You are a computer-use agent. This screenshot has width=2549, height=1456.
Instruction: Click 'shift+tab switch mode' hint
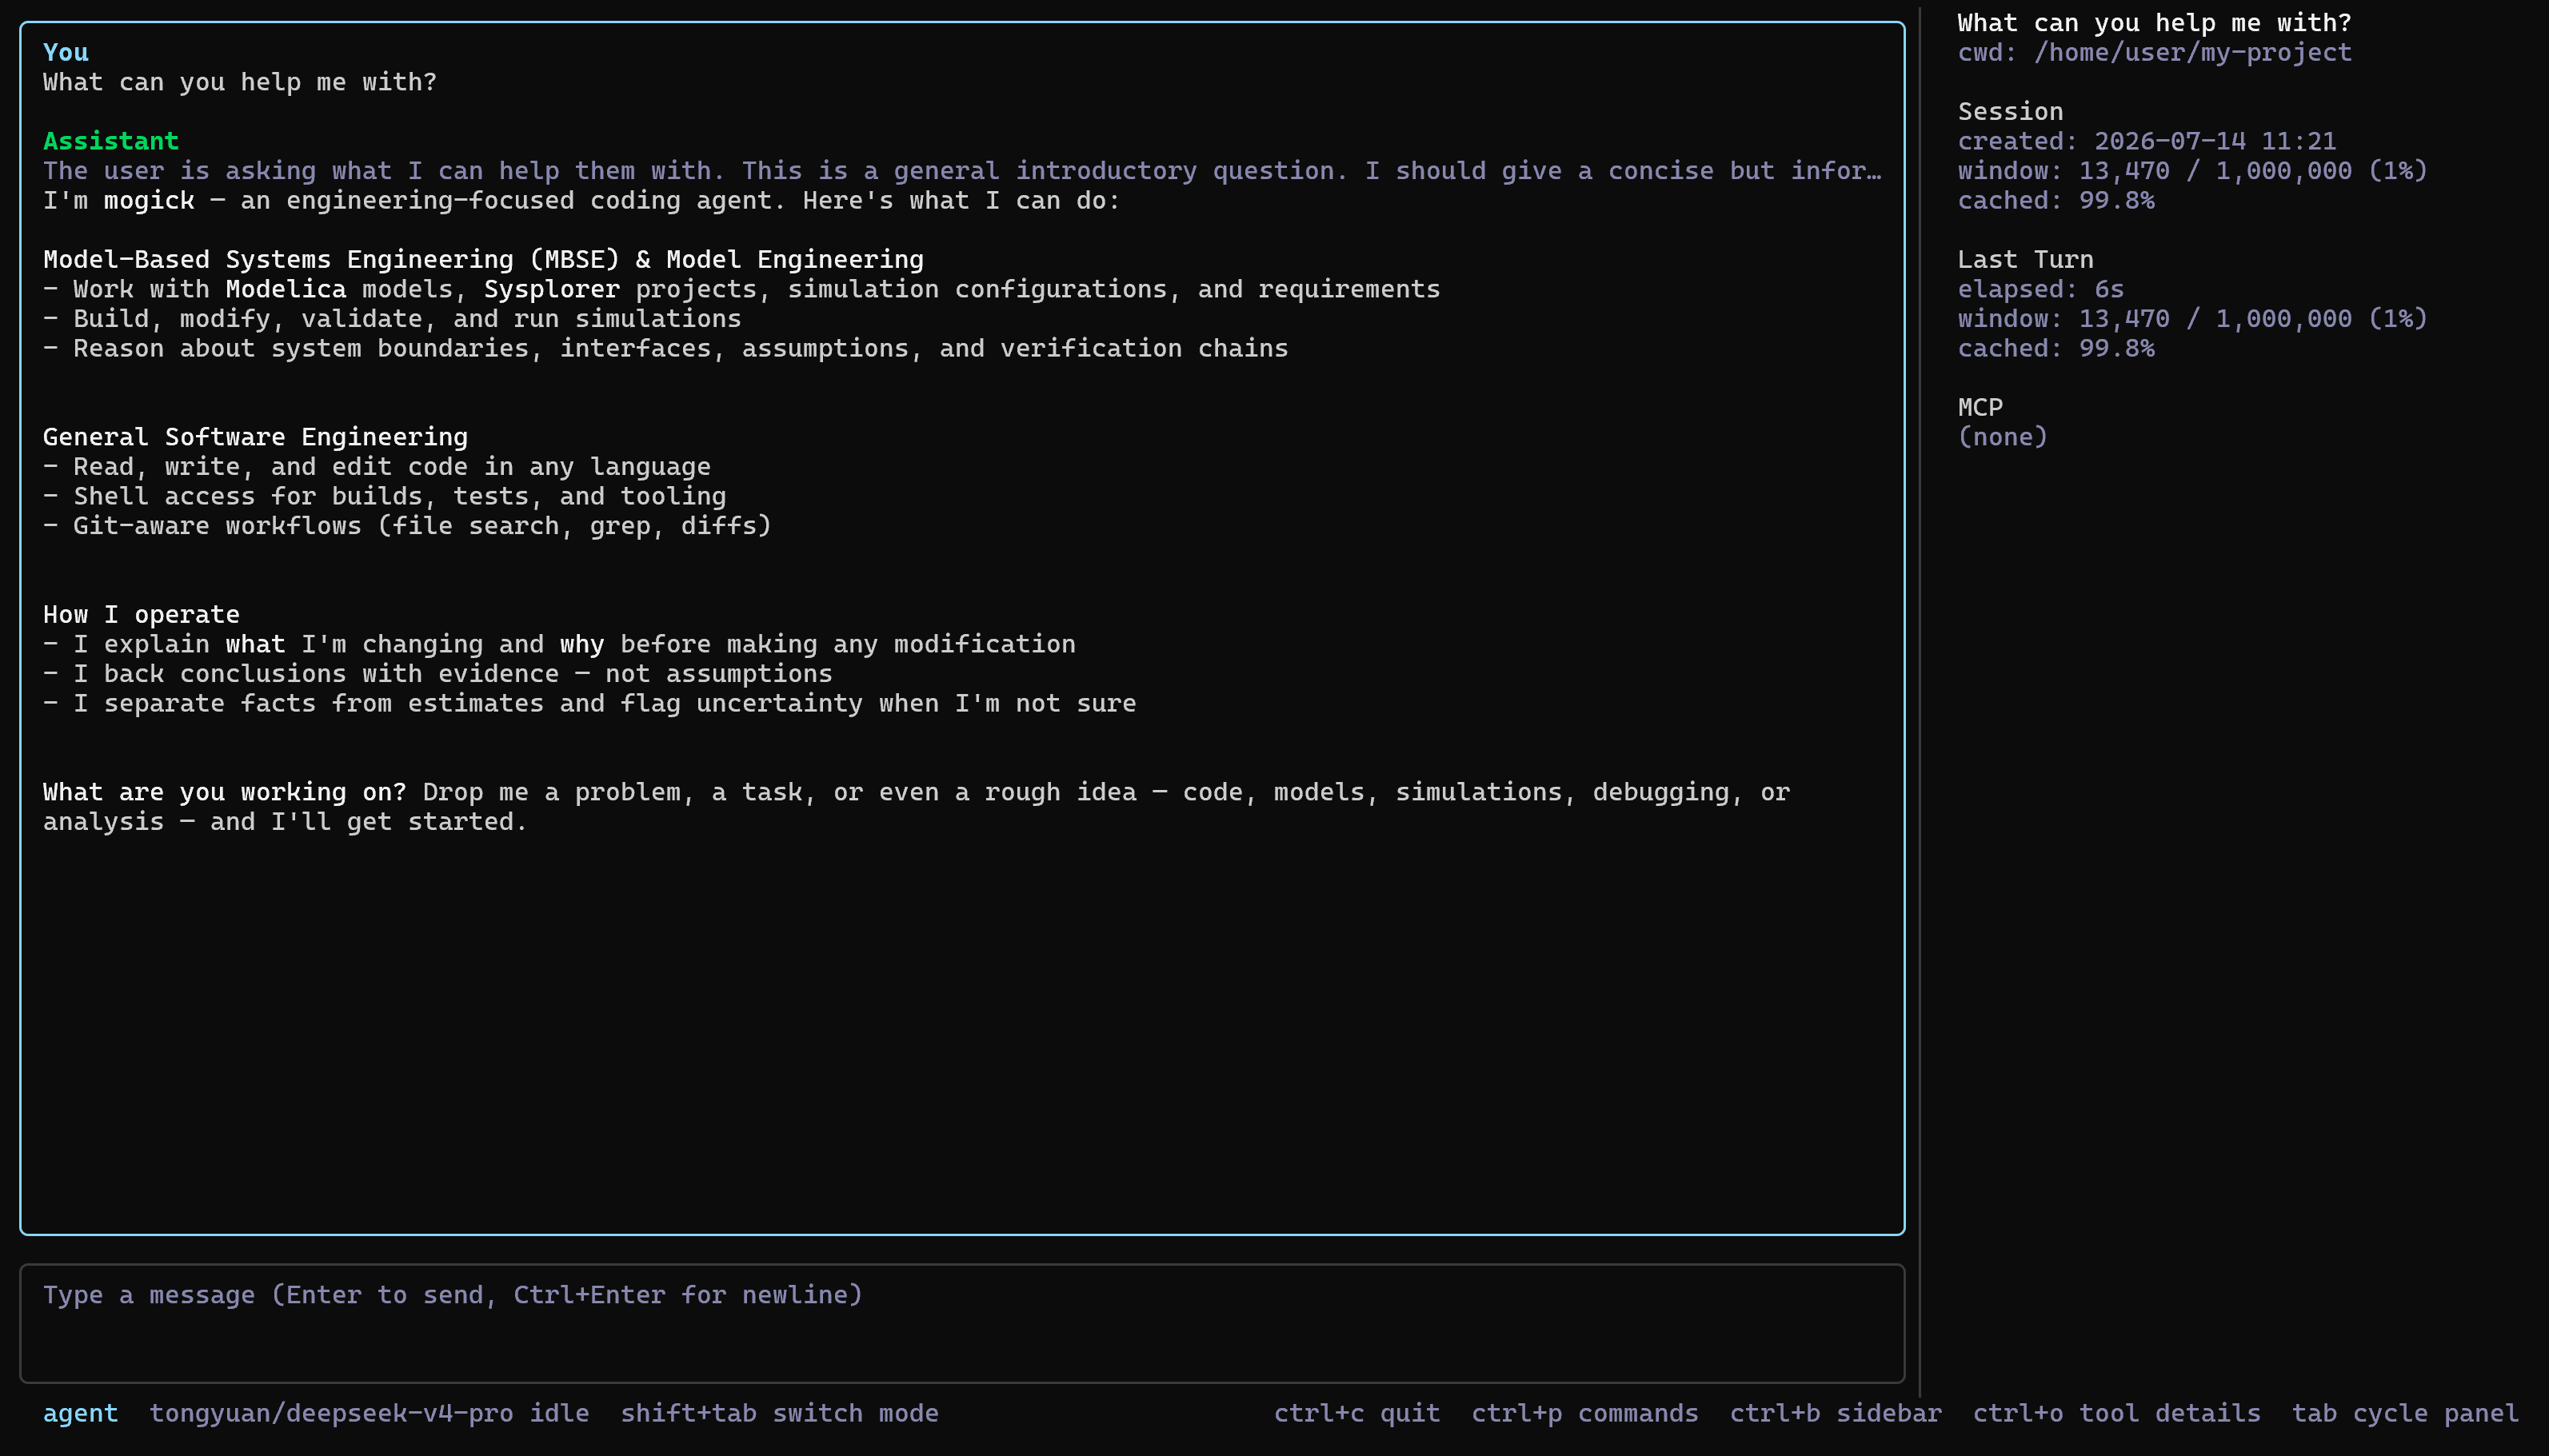coord(779,1413)
